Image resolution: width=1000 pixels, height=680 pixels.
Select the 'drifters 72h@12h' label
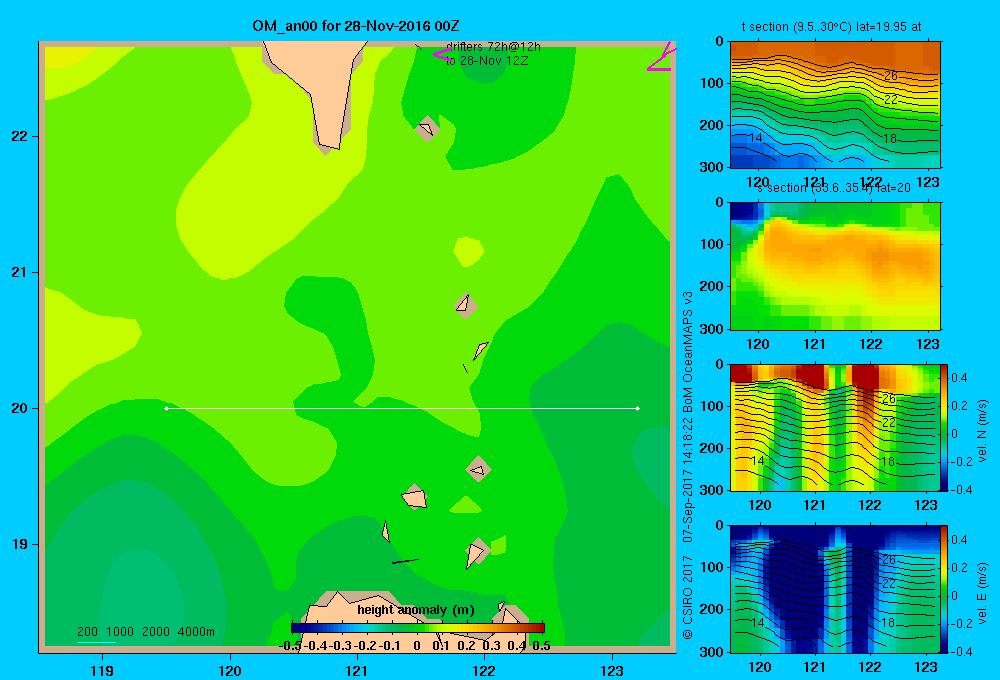point(493,47)
